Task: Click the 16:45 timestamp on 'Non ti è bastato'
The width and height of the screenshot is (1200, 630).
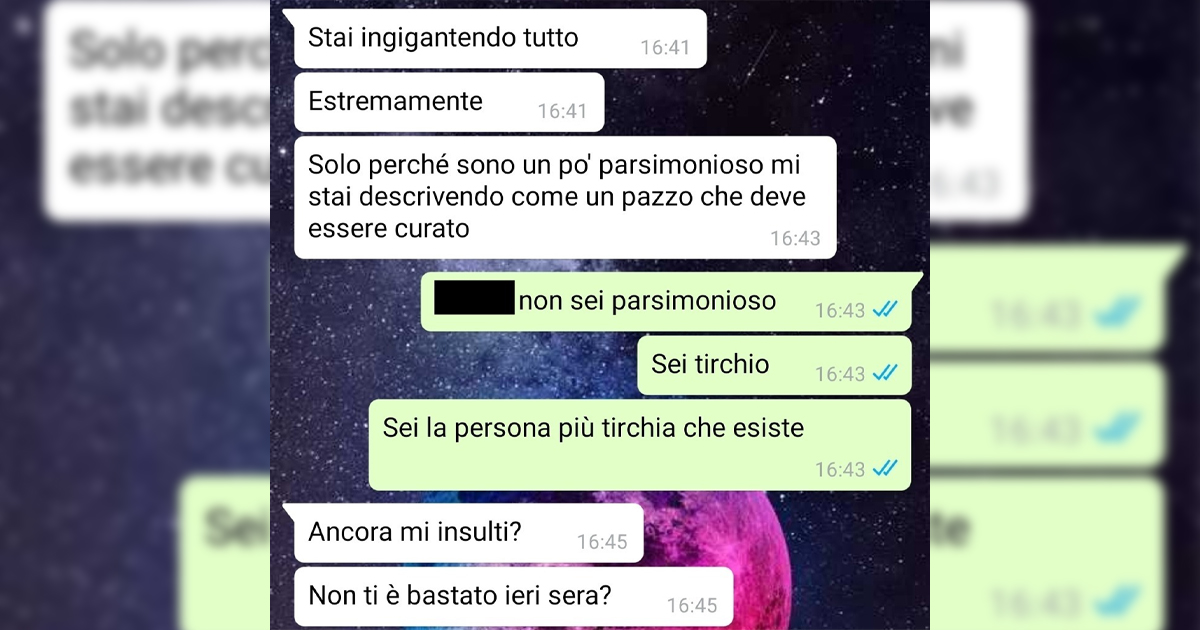Action: [692, 605]
